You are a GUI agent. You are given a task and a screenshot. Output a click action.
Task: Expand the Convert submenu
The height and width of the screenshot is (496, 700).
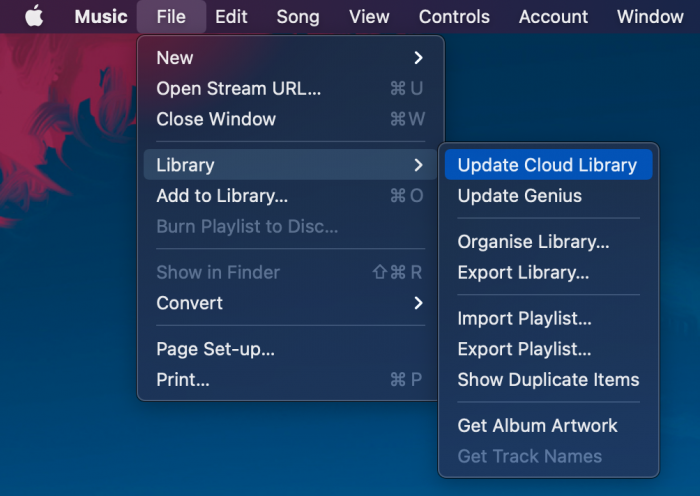coord(290,303)
